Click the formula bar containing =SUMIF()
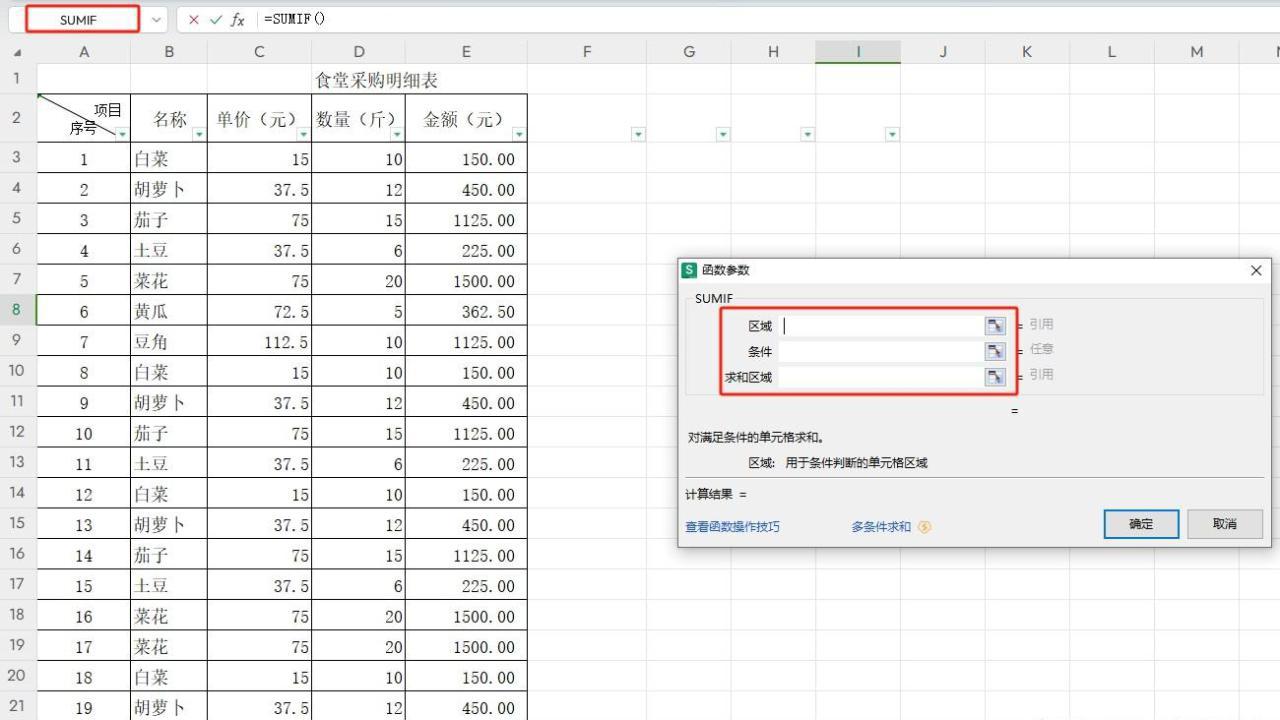Screen dimensions: 1280x720 [766, 20]
